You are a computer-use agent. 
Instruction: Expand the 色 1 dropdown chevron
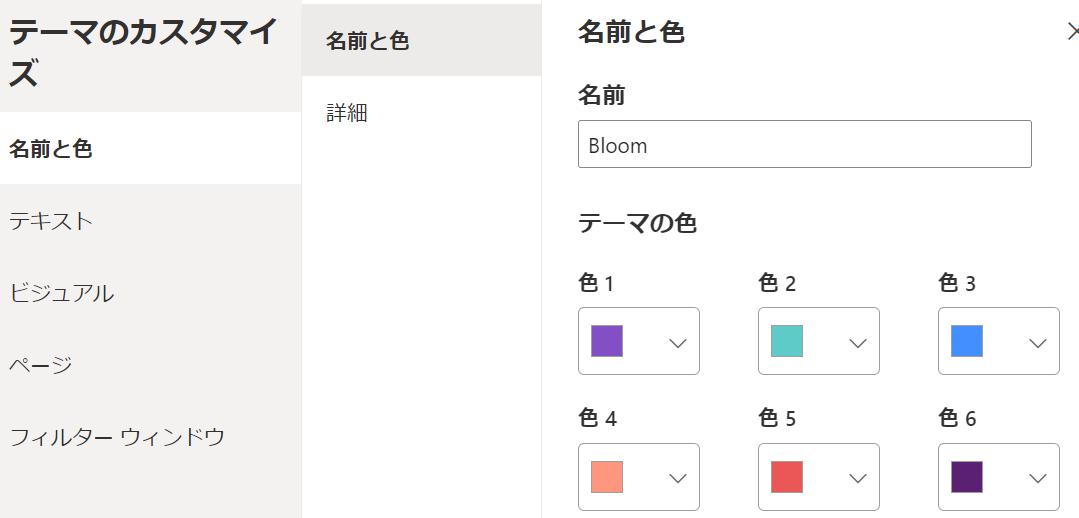pyautogui.click(x=677, y=342)
